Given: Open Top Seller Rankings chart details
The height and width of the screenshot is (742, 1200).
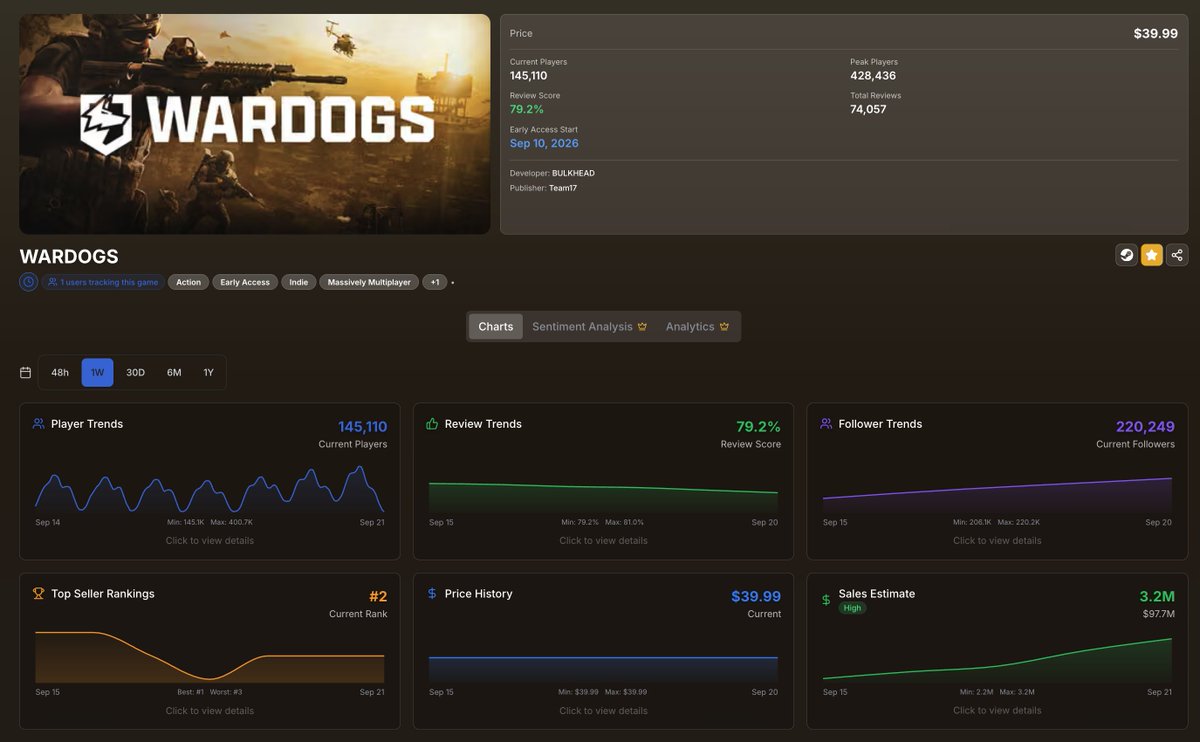Looking at the screenshot, I should coord(210,711).
